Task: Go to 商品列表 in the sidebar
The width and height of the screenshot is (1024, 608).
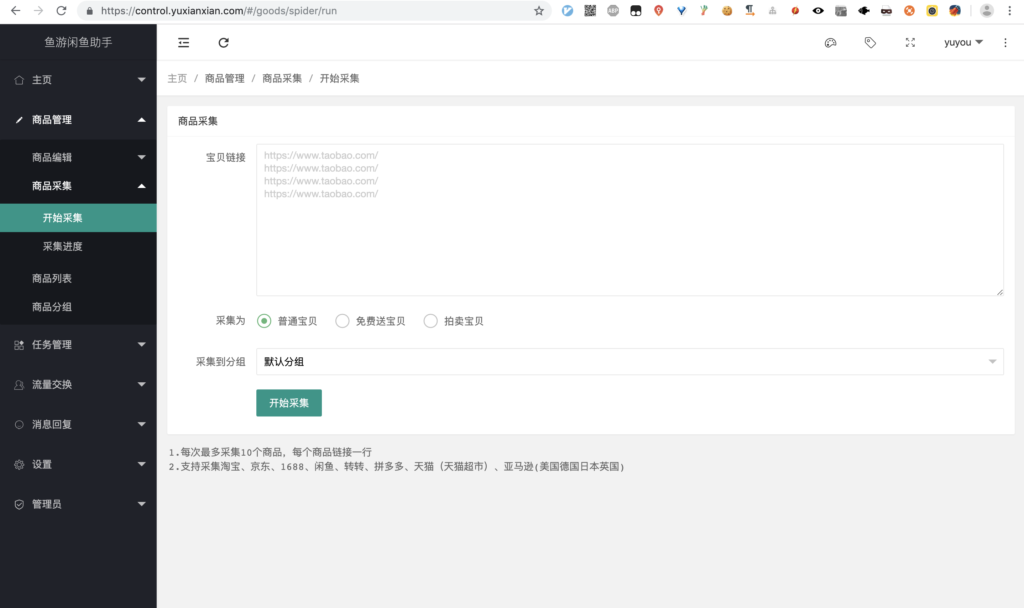Action: (52, 278)
